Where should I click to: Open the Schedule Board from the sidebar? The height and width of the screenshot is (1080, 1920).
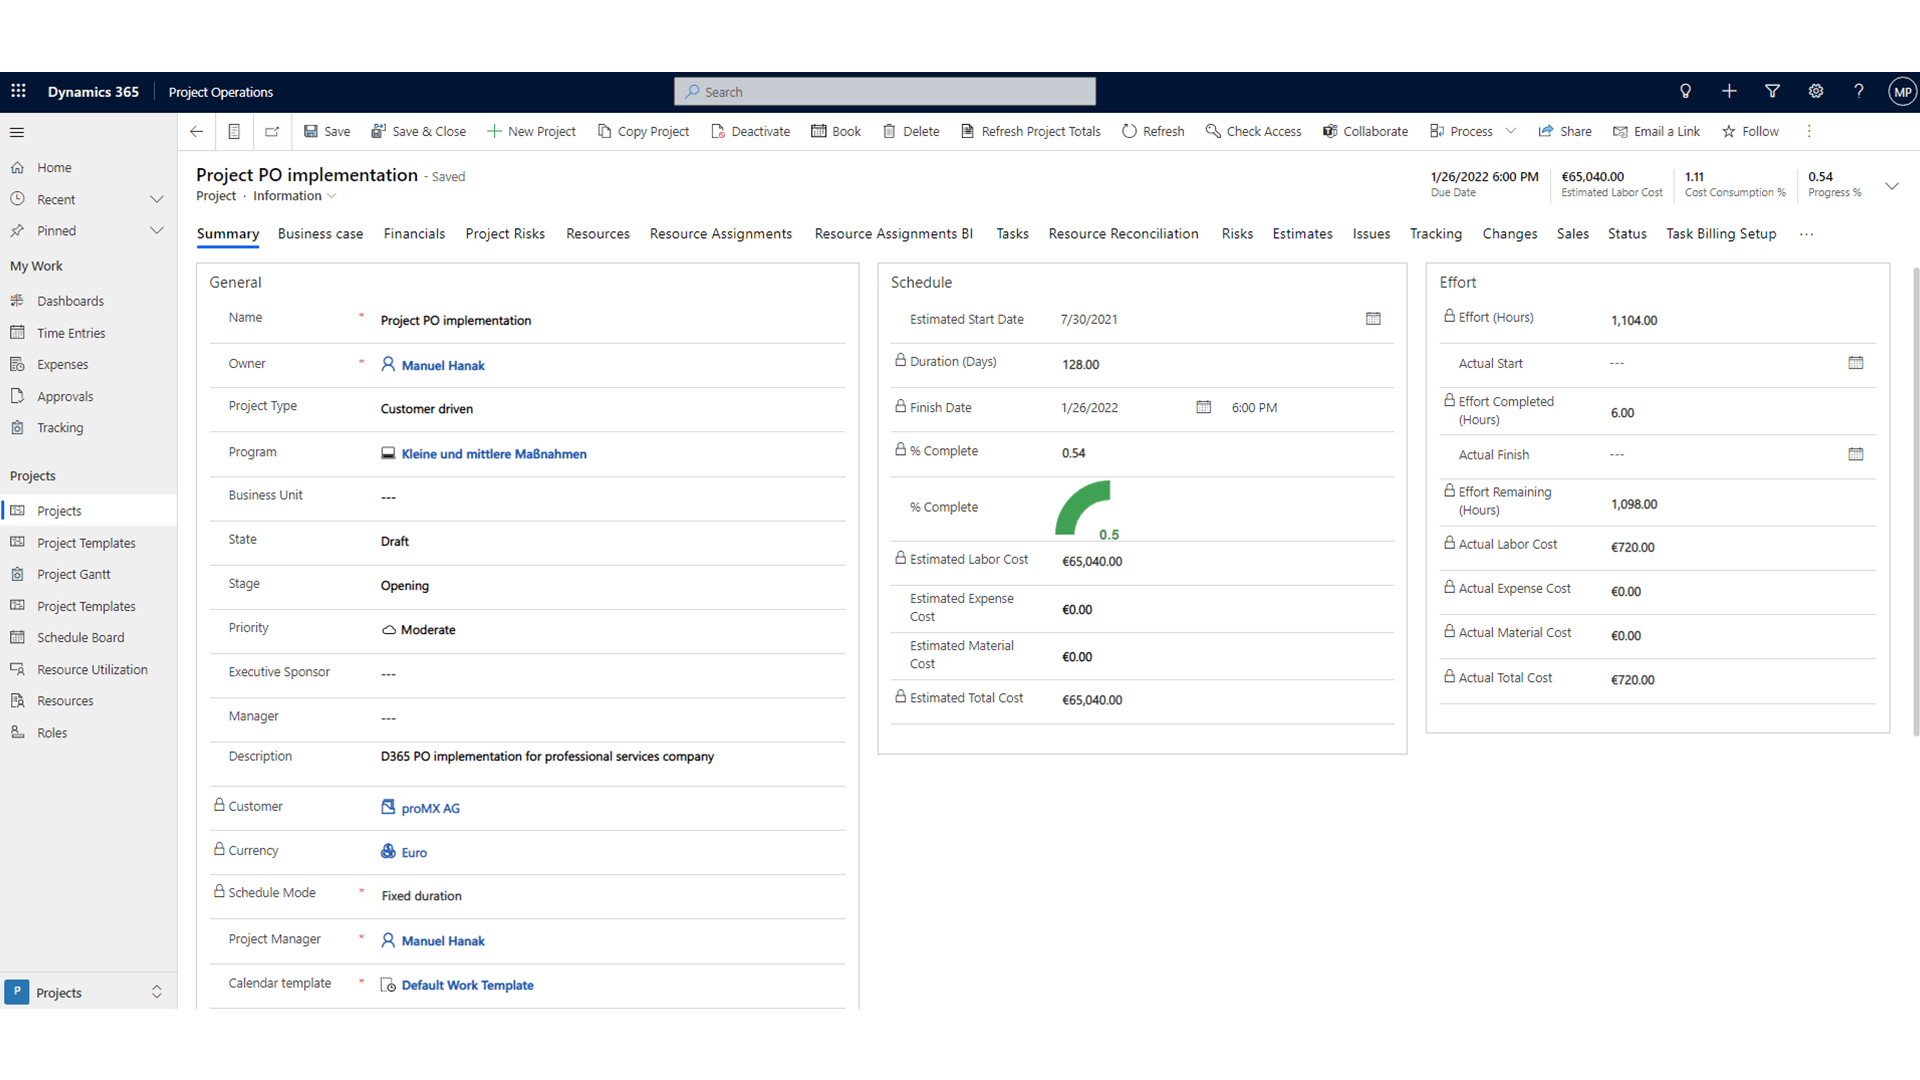(79, 637)
